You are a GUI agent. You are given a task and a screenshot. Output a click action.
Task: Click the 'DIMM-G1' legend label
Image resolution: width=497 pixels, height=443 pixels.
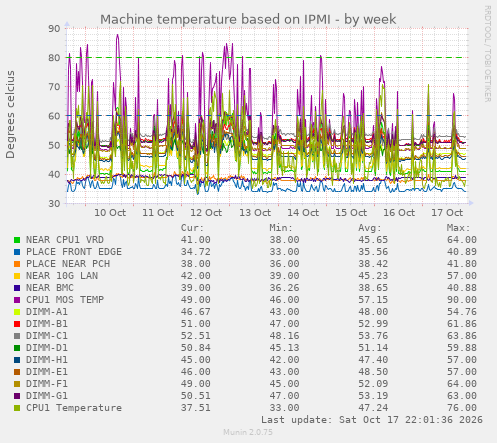tap(47, 396)
